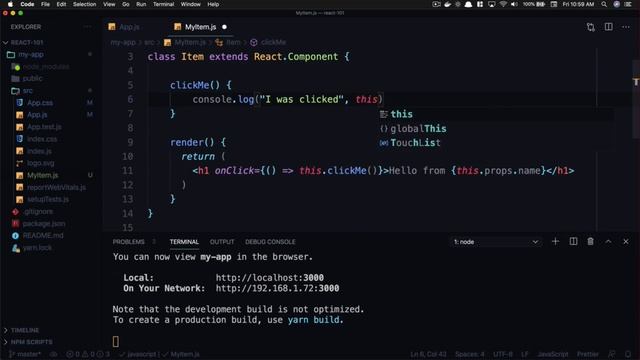
Task: Switch to the App.js editor tab
Action: point(129,27)
